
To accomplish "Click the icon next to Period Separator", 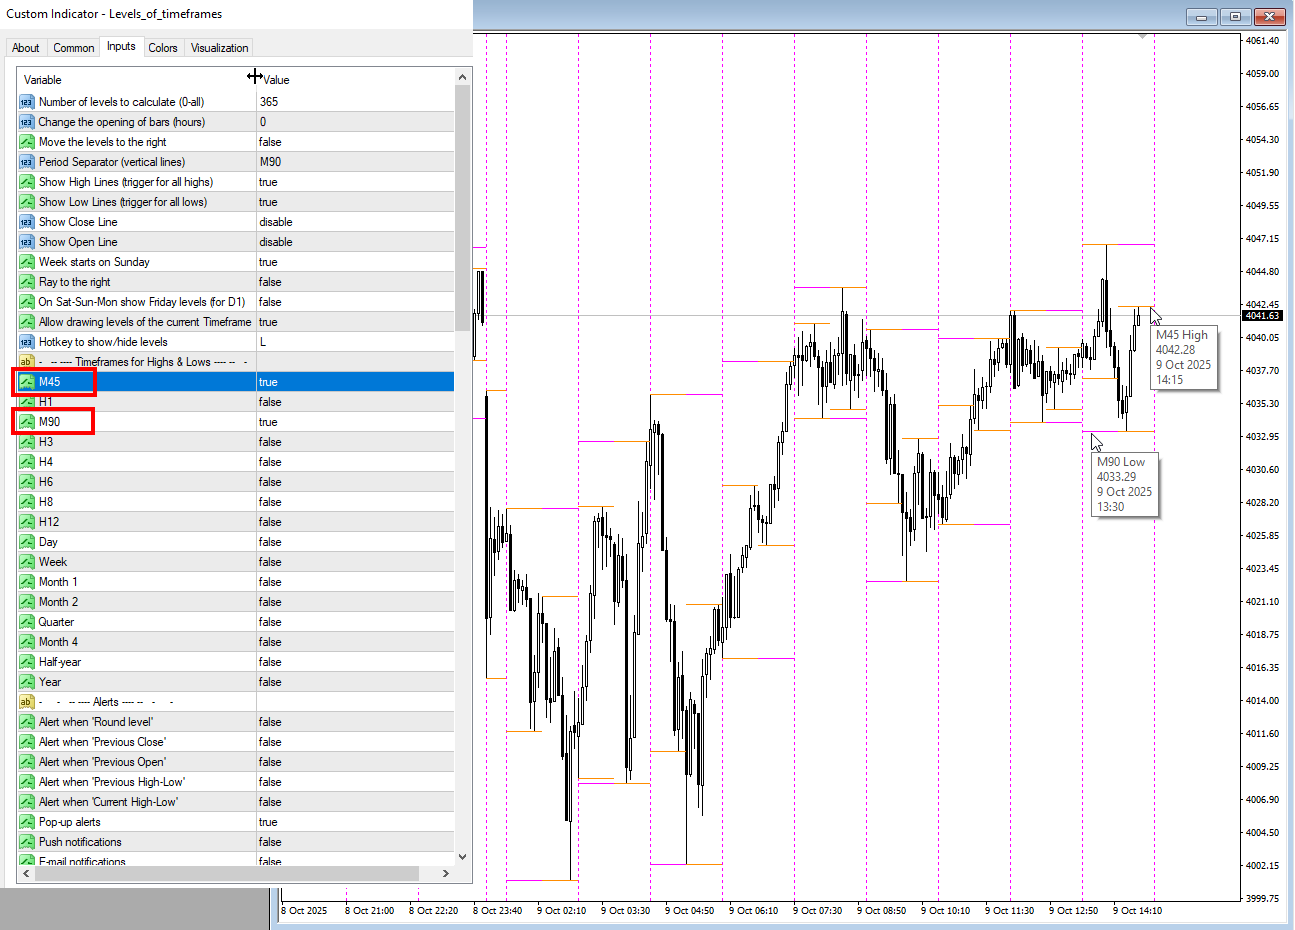I will (27, 162).
